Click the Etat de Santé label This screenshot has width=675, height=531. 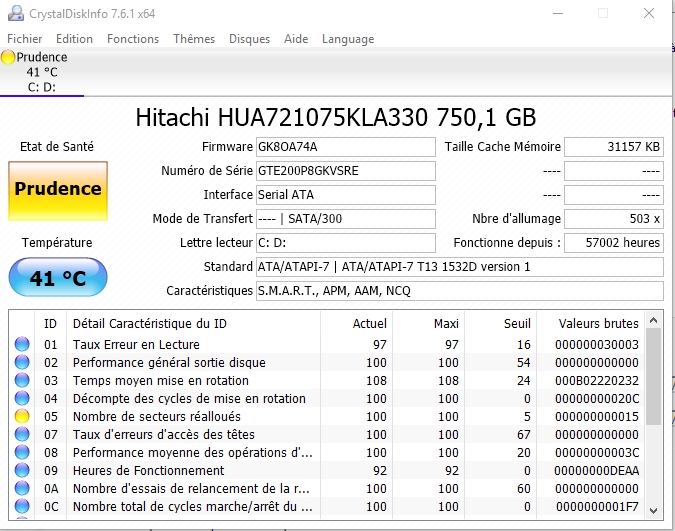57,146
